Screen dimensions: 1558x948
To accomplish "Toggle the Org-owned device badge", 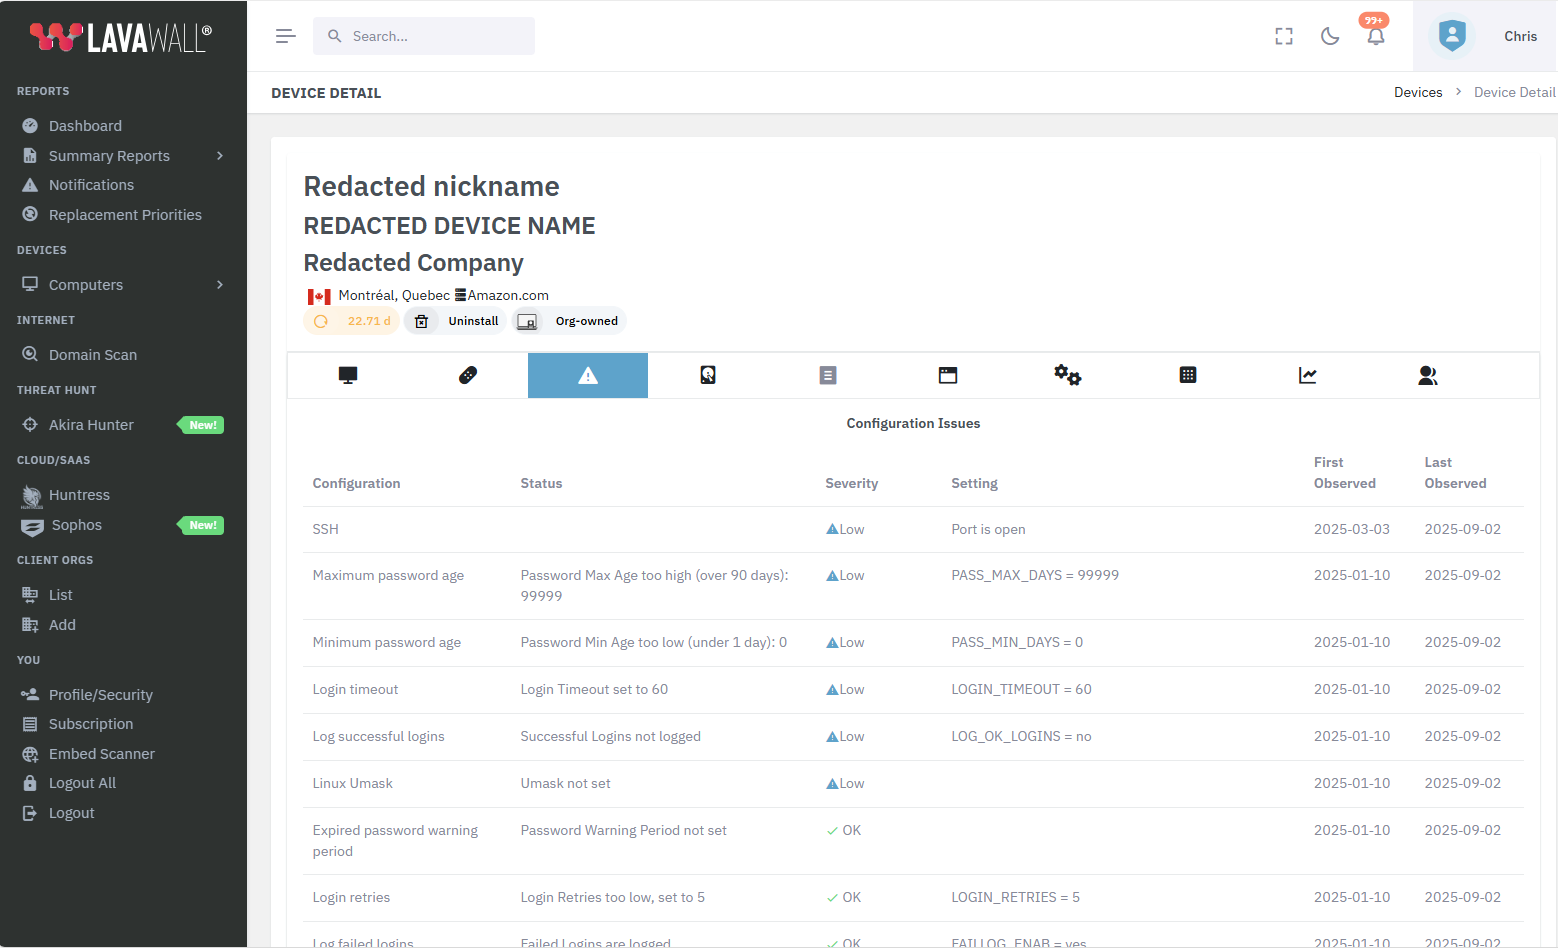I will 569,321.
